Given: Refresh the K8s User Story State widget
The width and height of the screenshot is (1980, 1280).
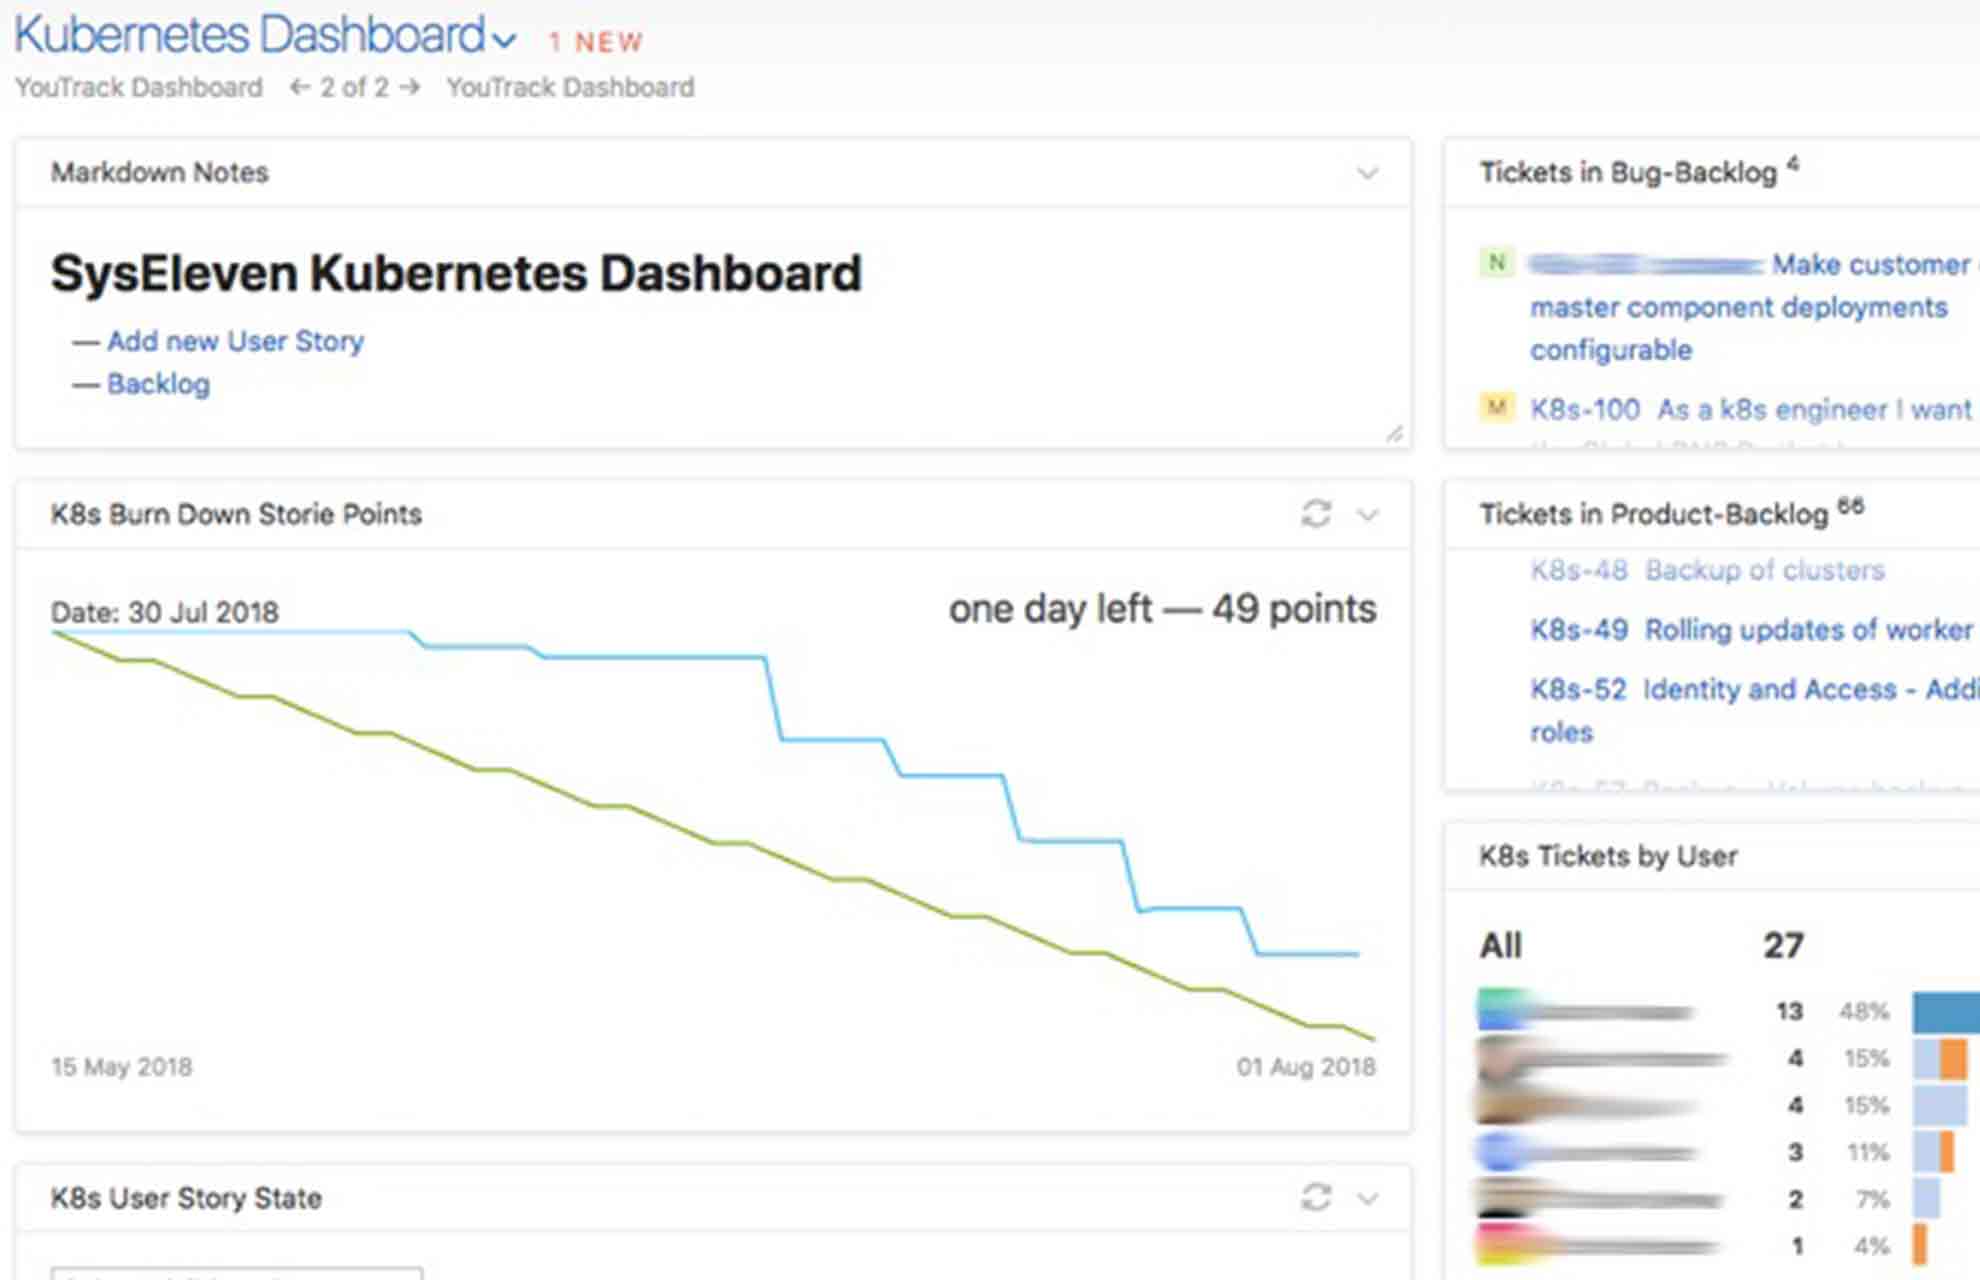Looking at the screenshot, I should tap(1315, 1197).
